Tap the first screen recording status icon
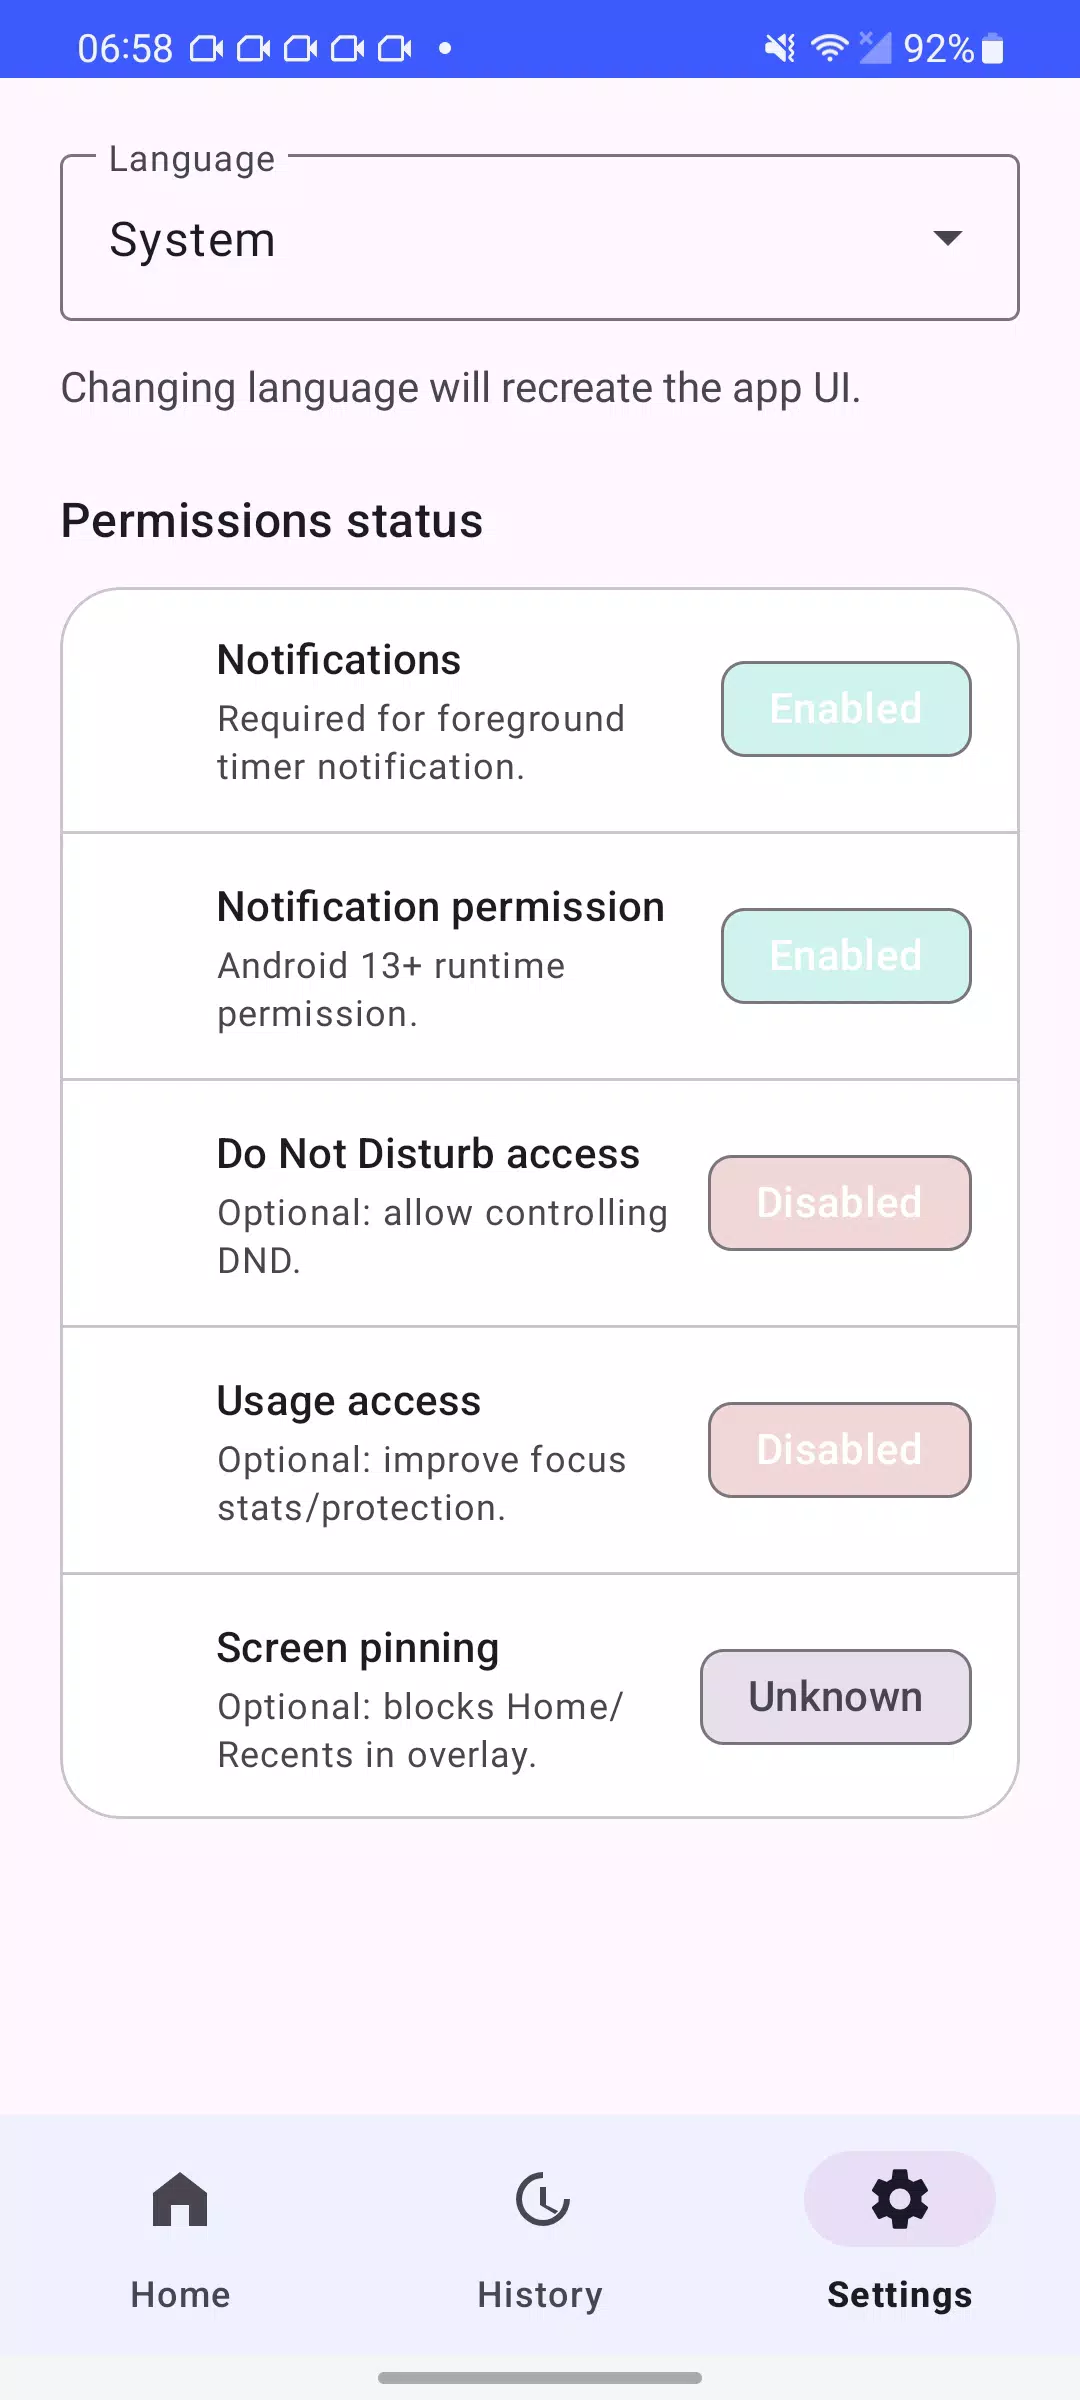The width and height of the screenshot is (1080, 2400). [206, 48]
